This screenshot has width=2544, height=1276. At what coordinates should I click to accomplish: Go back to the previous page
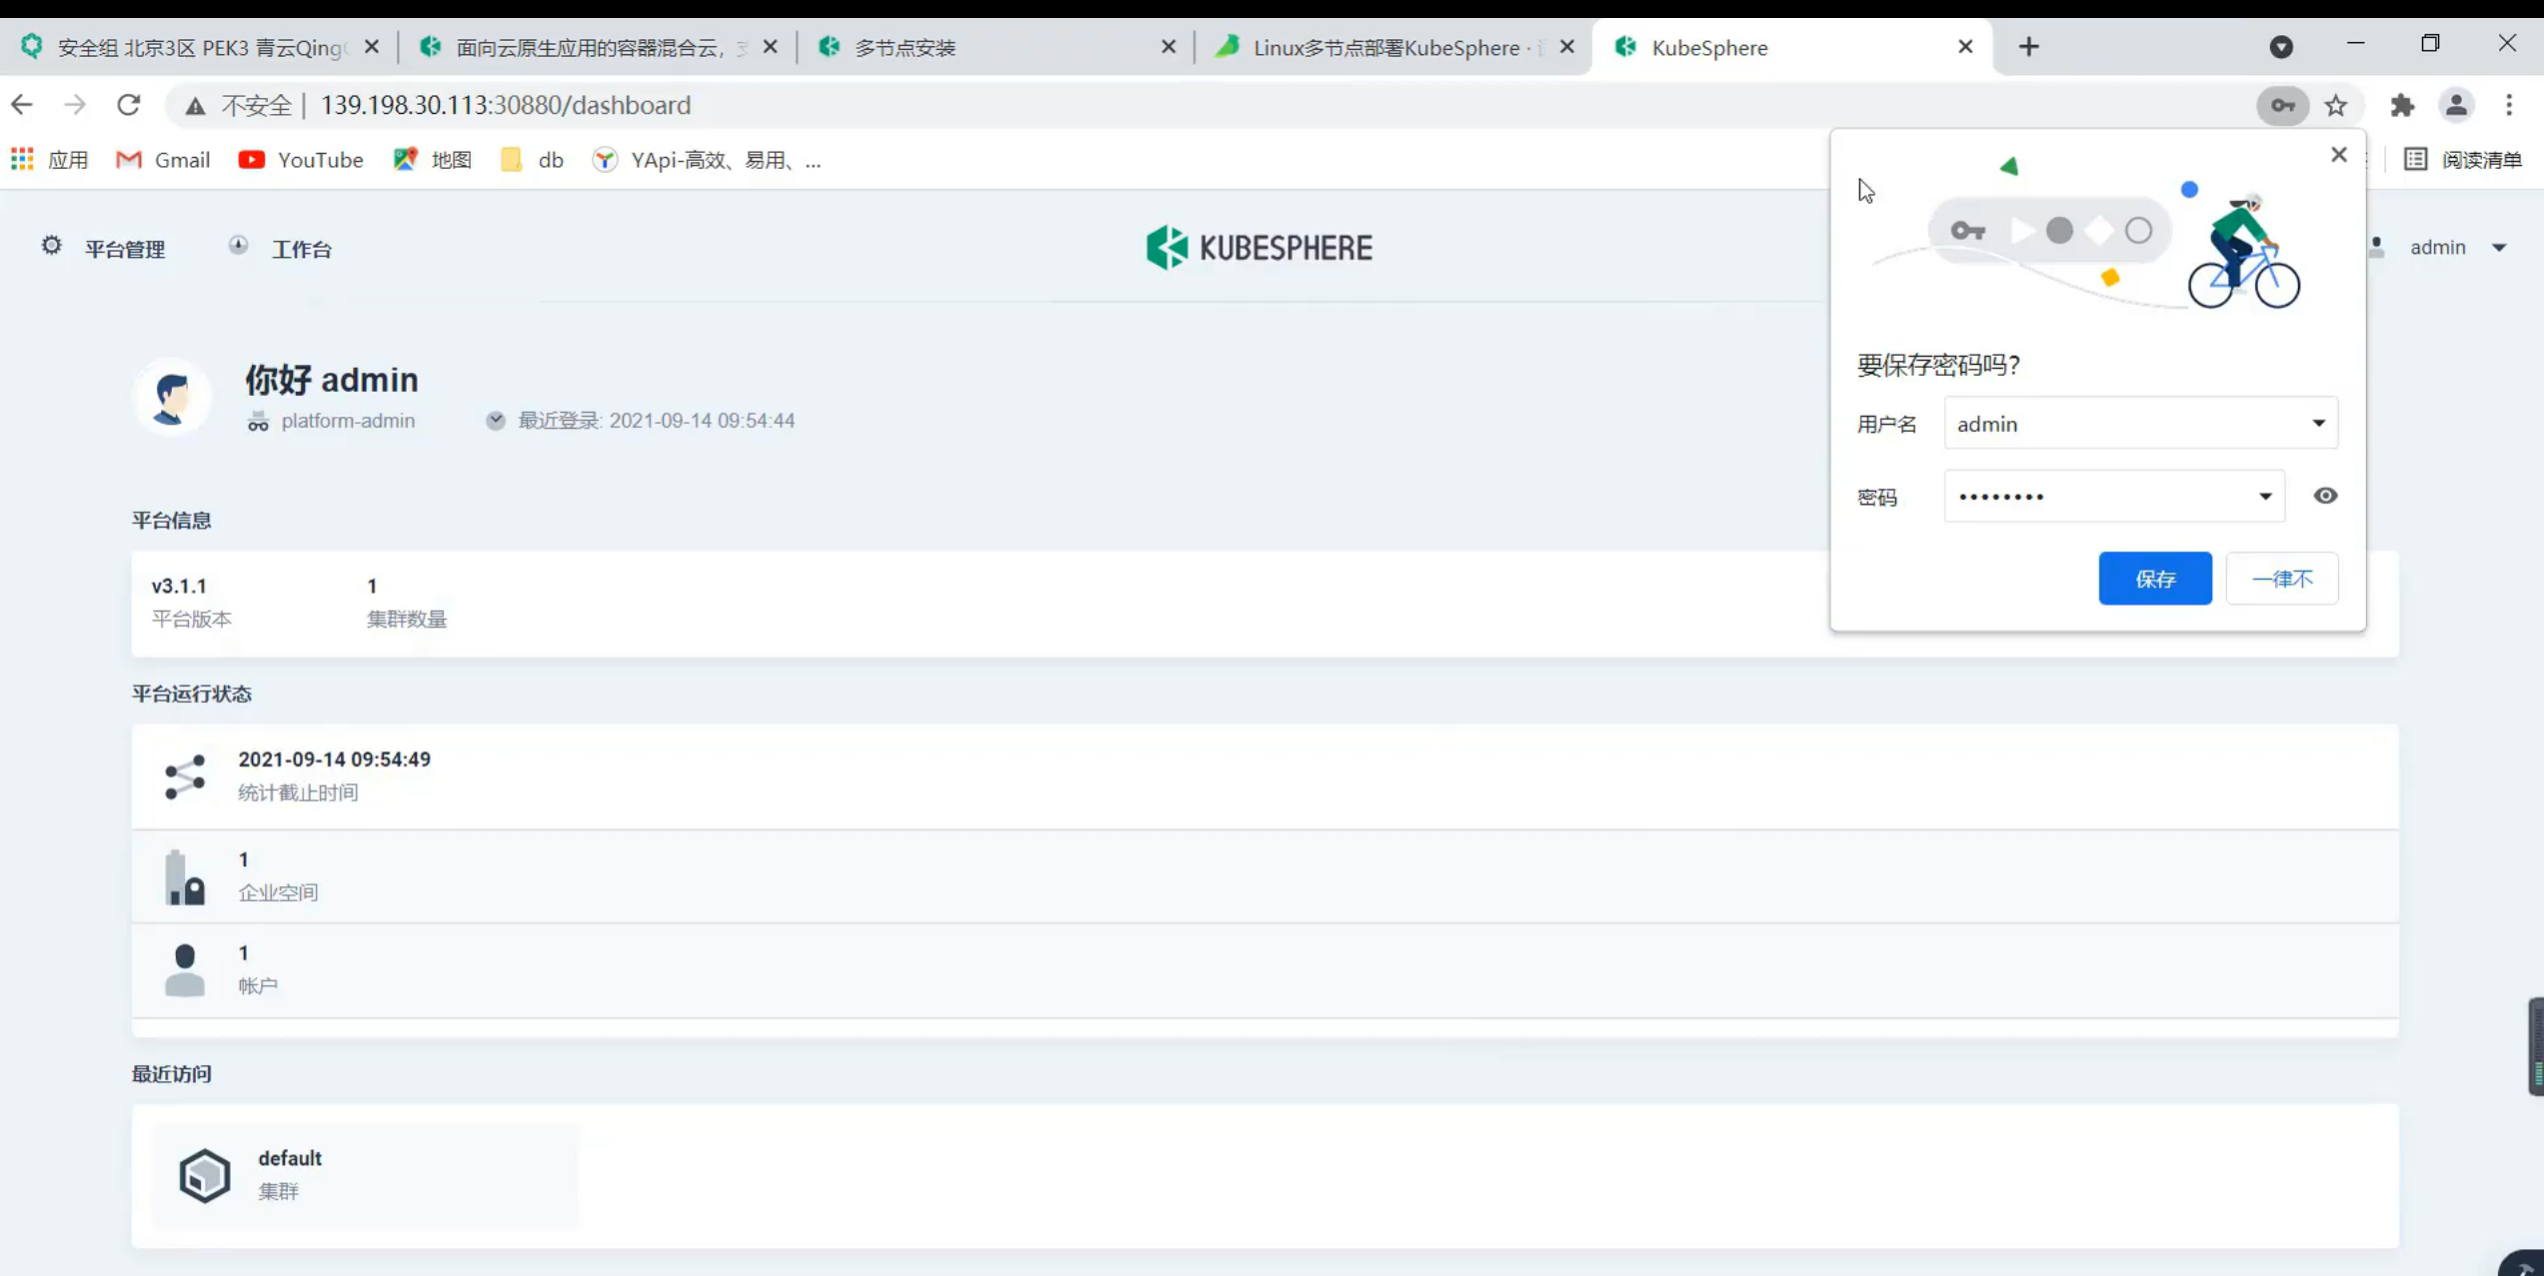[x=22, y=105]
